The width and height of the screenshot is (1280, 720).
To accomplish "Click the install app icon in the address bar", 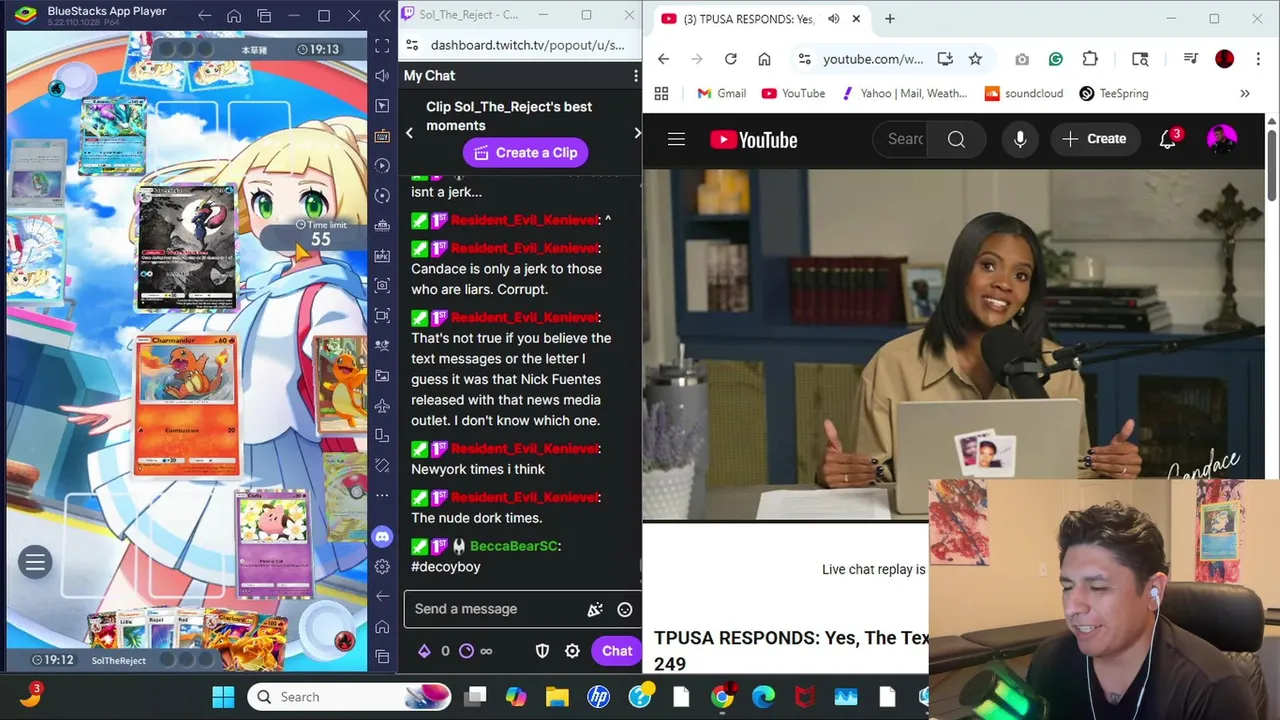I will coord(945,59).
